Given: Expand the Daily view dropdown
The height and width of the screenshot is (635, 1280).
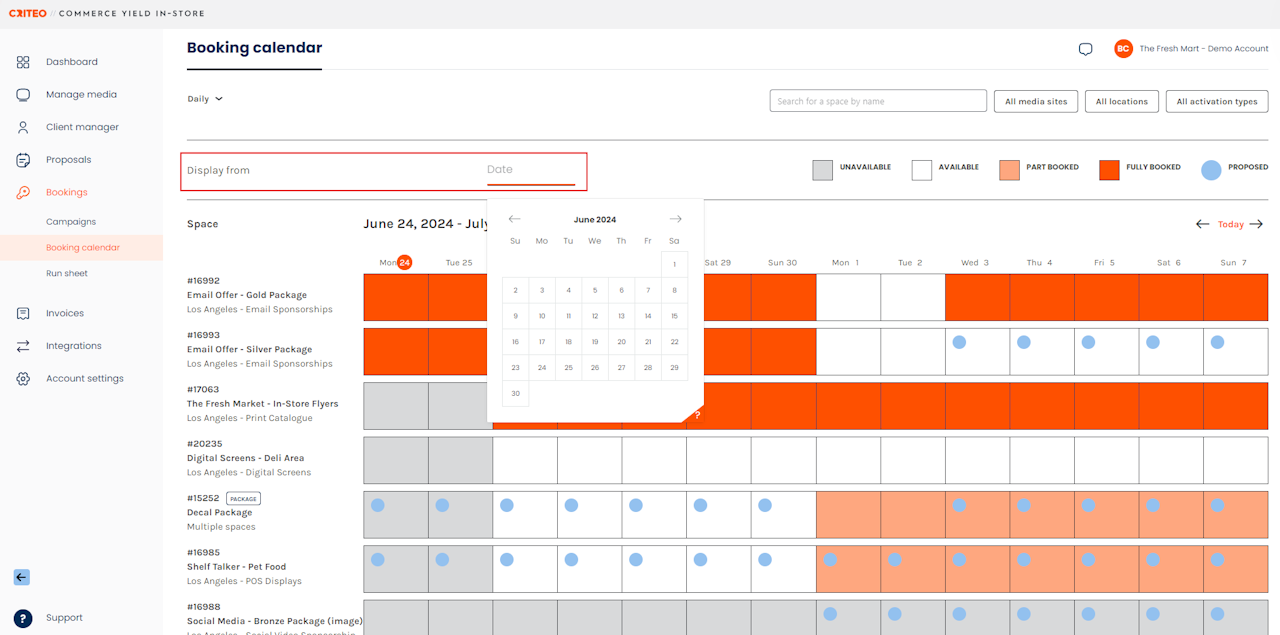Looking at the screenshot, I should 205,99.
